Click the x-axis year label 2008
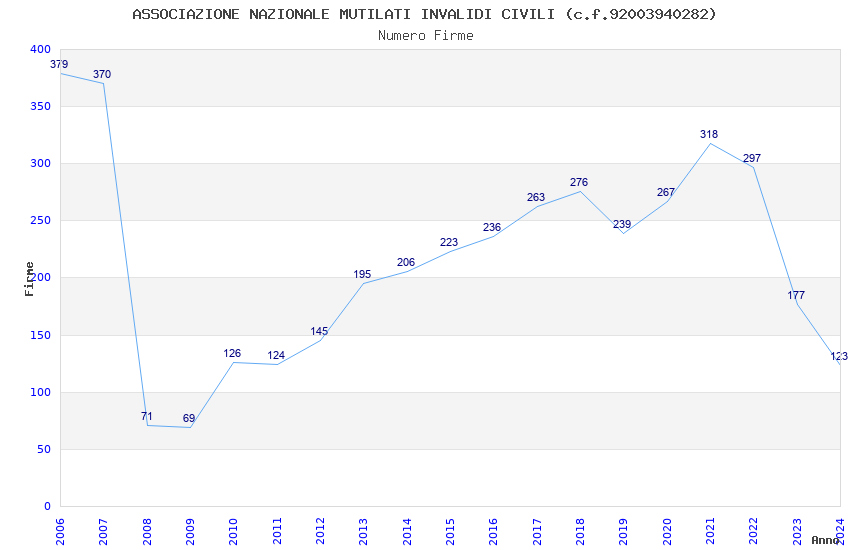Screen dimensions: 850x550 147,532
